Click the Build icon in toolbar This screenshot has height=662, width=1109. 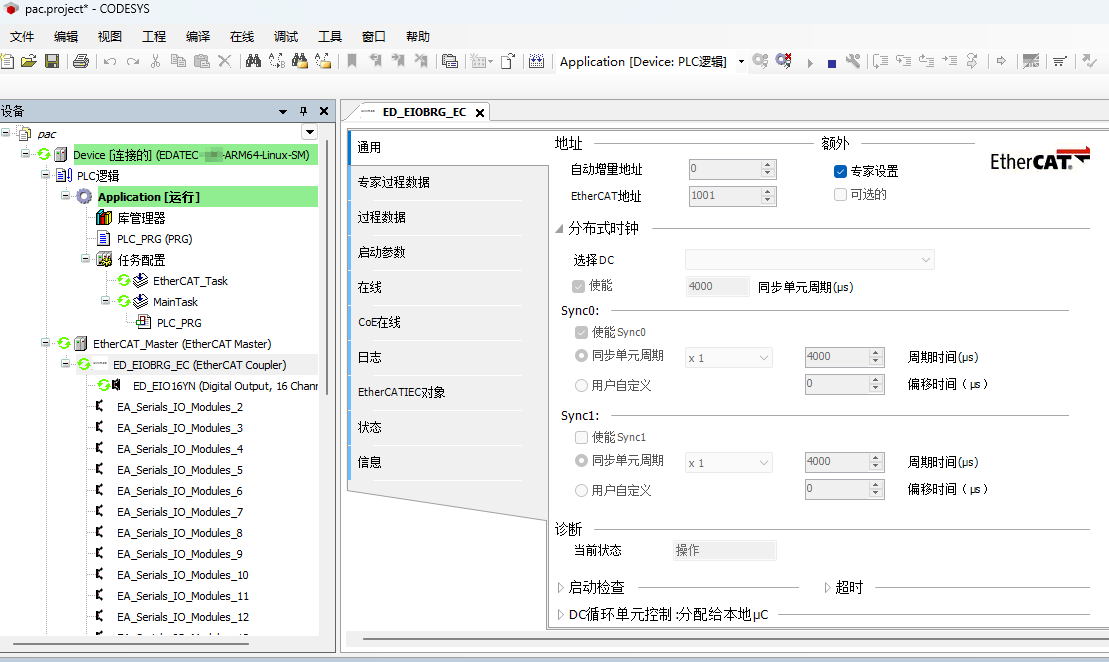coord(536,62)
